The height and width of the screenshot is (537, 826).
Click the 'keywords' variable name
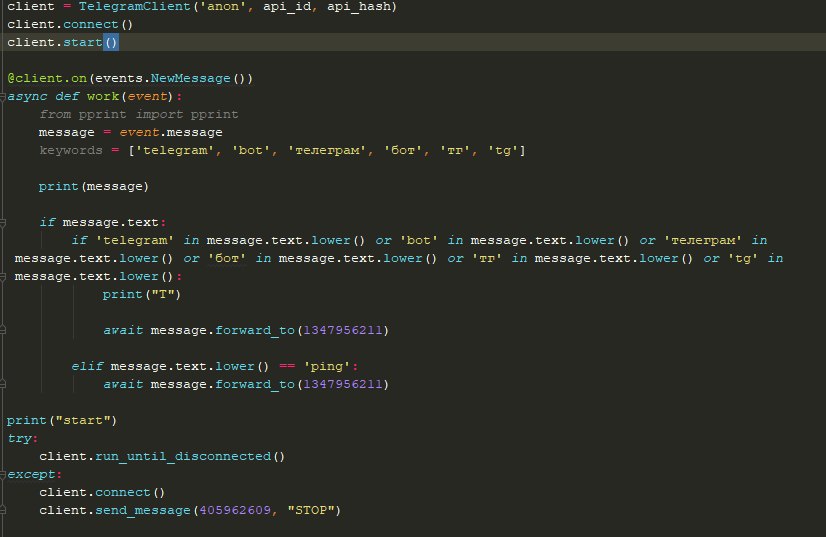(71, 150)
